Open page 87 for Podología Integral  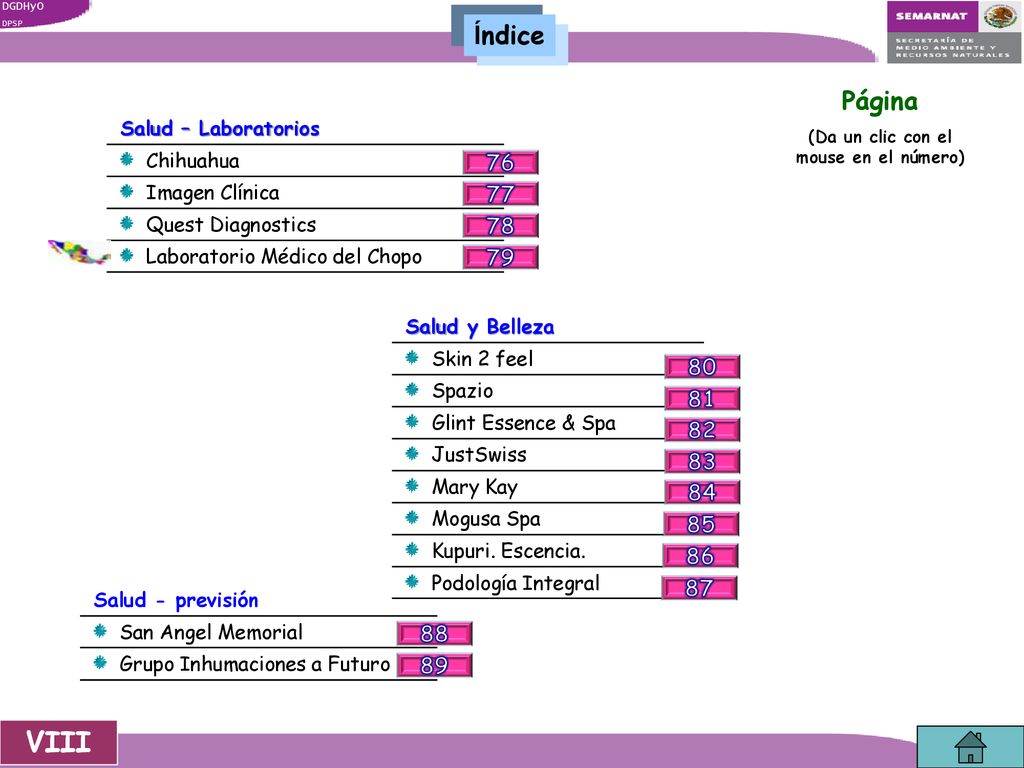click(x=699, y=588)
